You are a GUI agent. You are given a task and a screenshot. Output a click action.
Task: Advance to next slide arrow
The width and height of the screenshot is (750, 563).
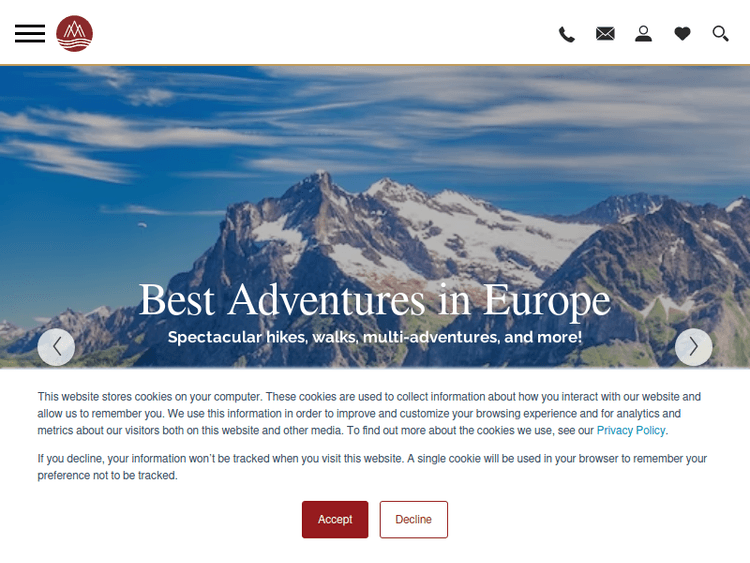coord(693,347)
